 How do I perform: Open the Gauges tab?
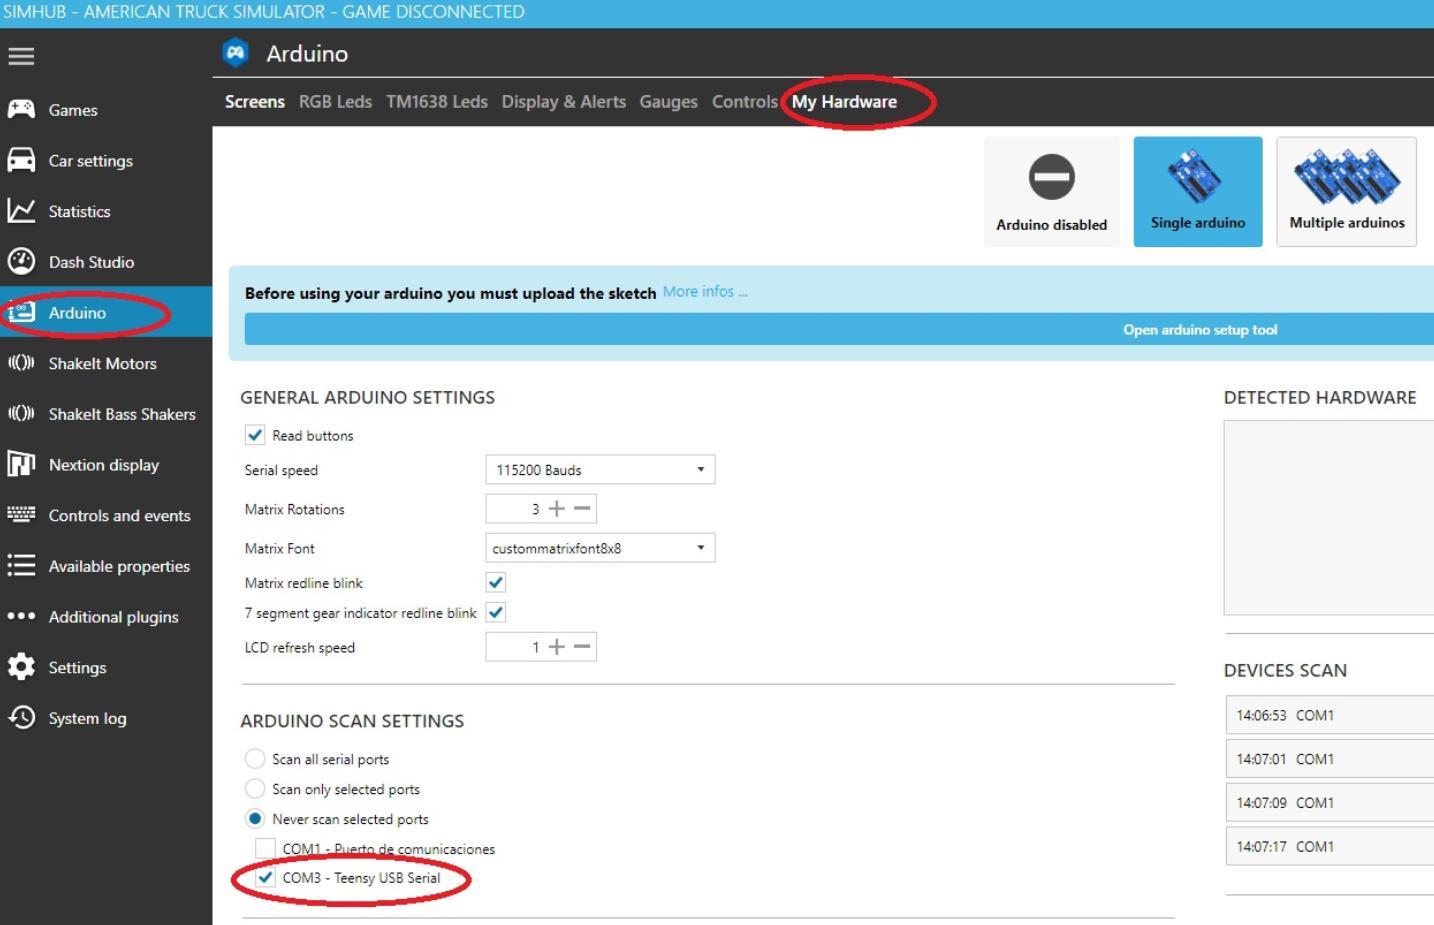(x=669, y=102)
